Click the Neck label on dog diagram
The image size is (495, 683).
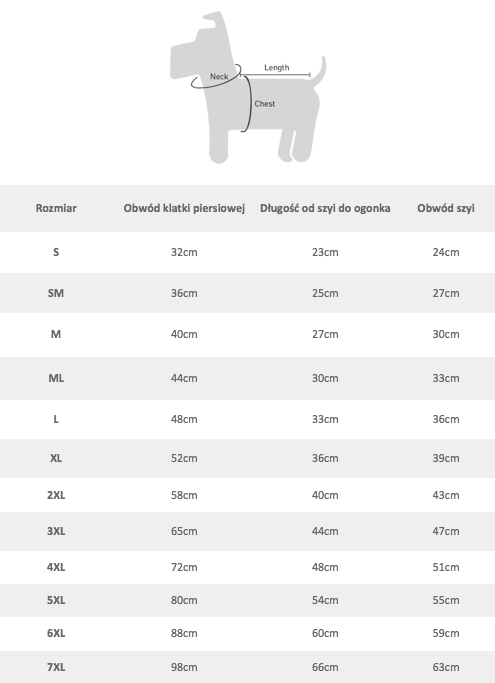click(219, 77)
